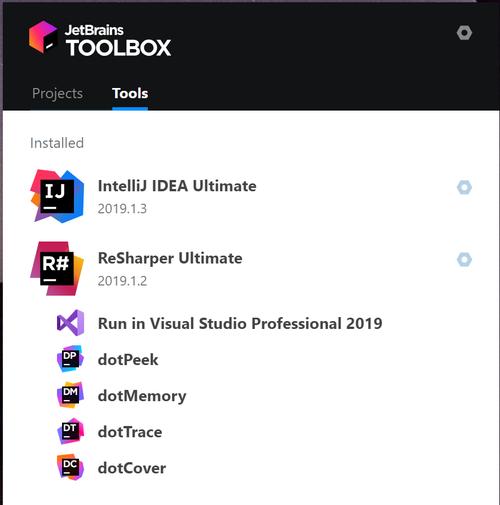Click the ReSharper R# icon
500x505 pixels.
[x=57, y=268]
